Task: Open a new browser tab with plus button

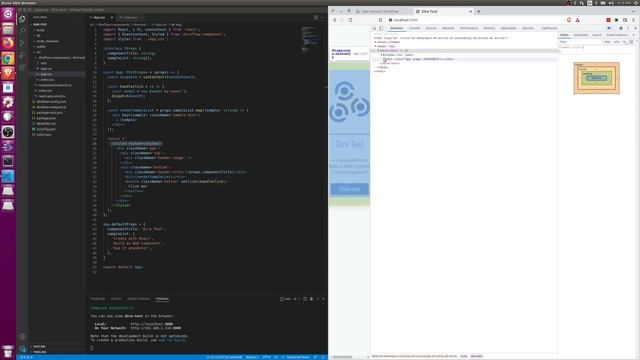Action: click(x=478, y=11)
